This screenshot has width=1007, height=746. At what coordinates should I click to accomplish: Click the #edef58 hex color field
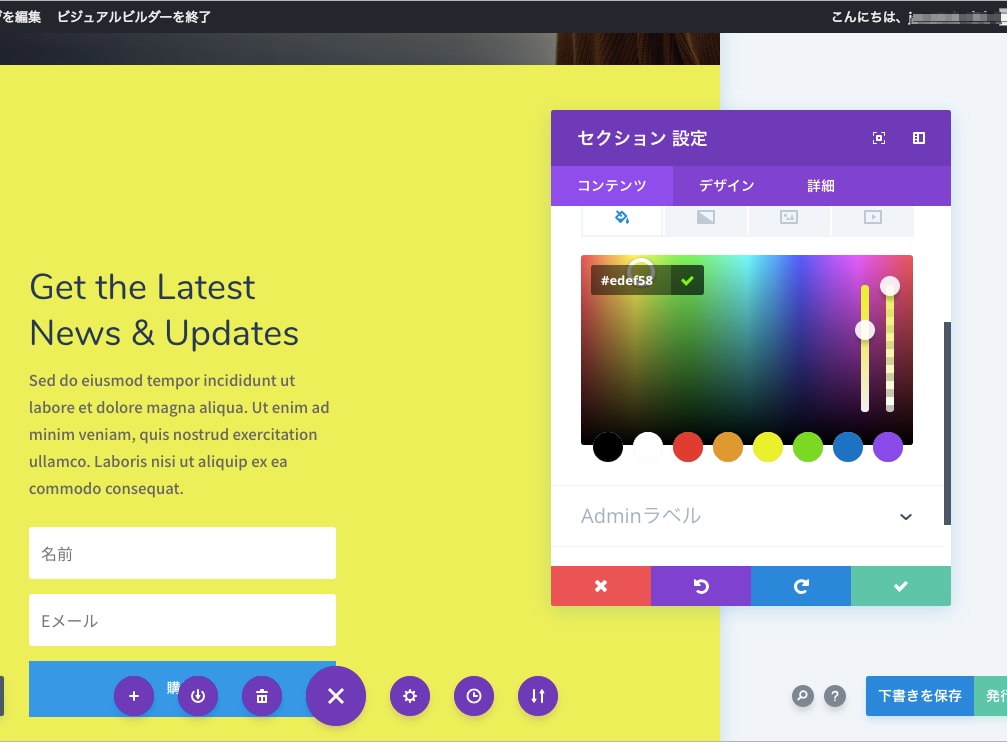click(631, 281)
